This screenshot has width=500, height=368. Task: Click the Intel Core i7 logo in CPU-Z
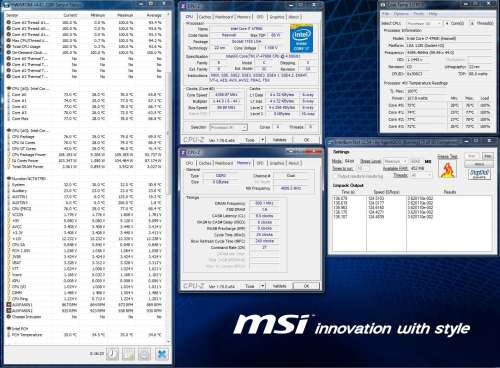300,39
